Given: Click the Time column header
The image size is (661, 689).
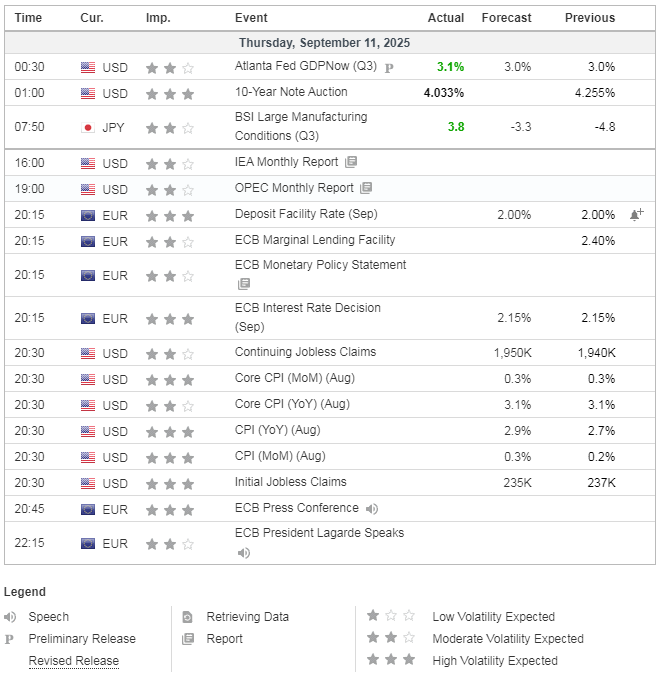Looking at the screenshot, I should pyautogui.click(x=28, y=18).
